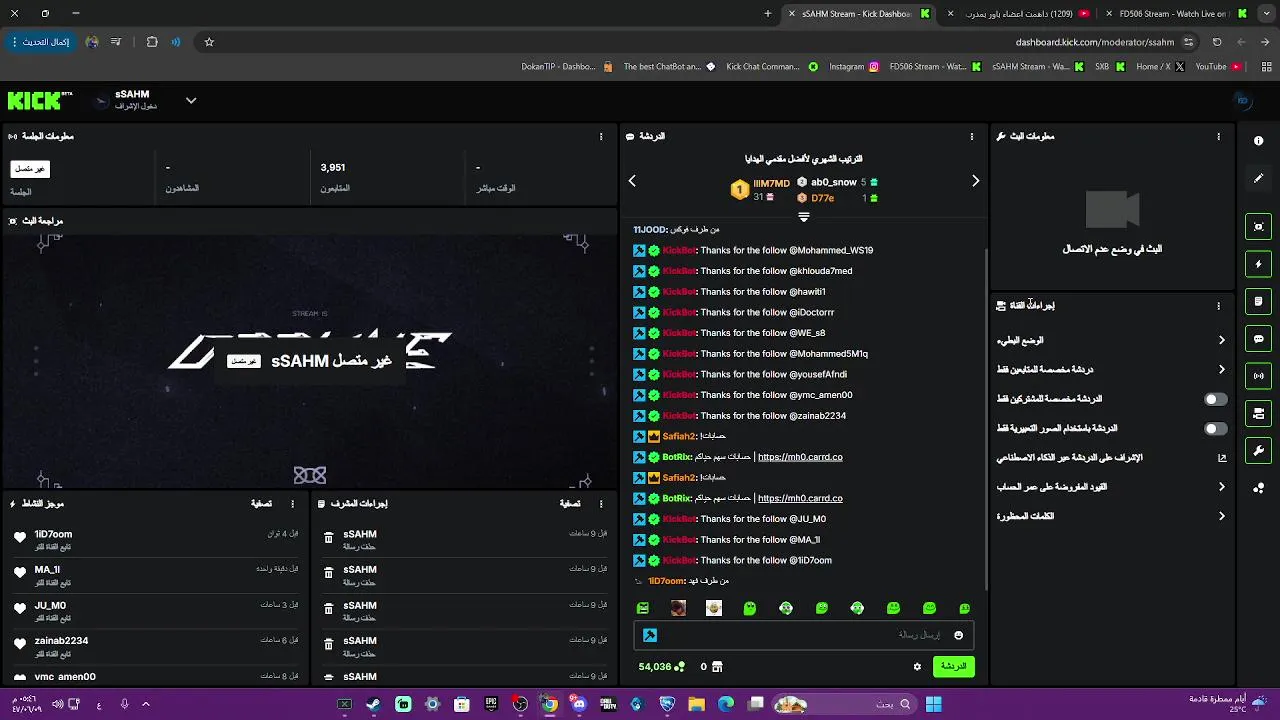Switch to YouTube tab with 1209 notifications
This screenshot has width=1280, height=720.
(x=1020, y=14)
